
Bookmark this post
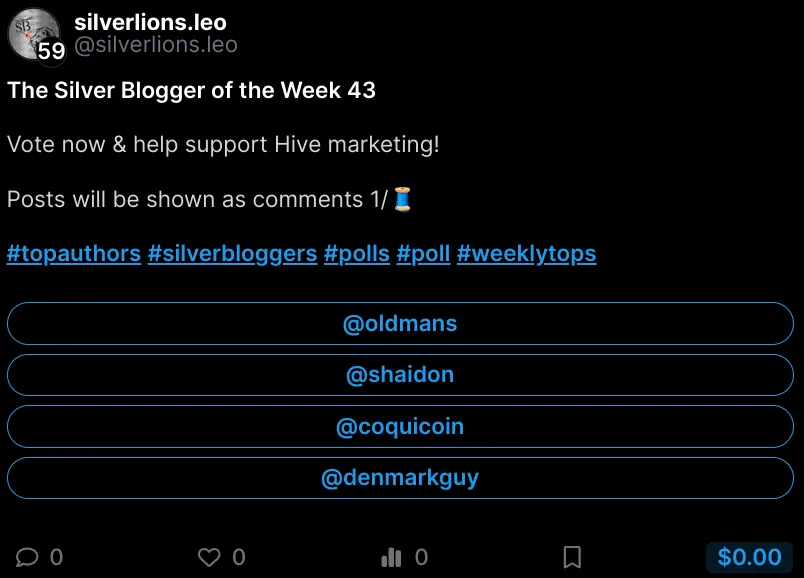[x=572, y=557]
